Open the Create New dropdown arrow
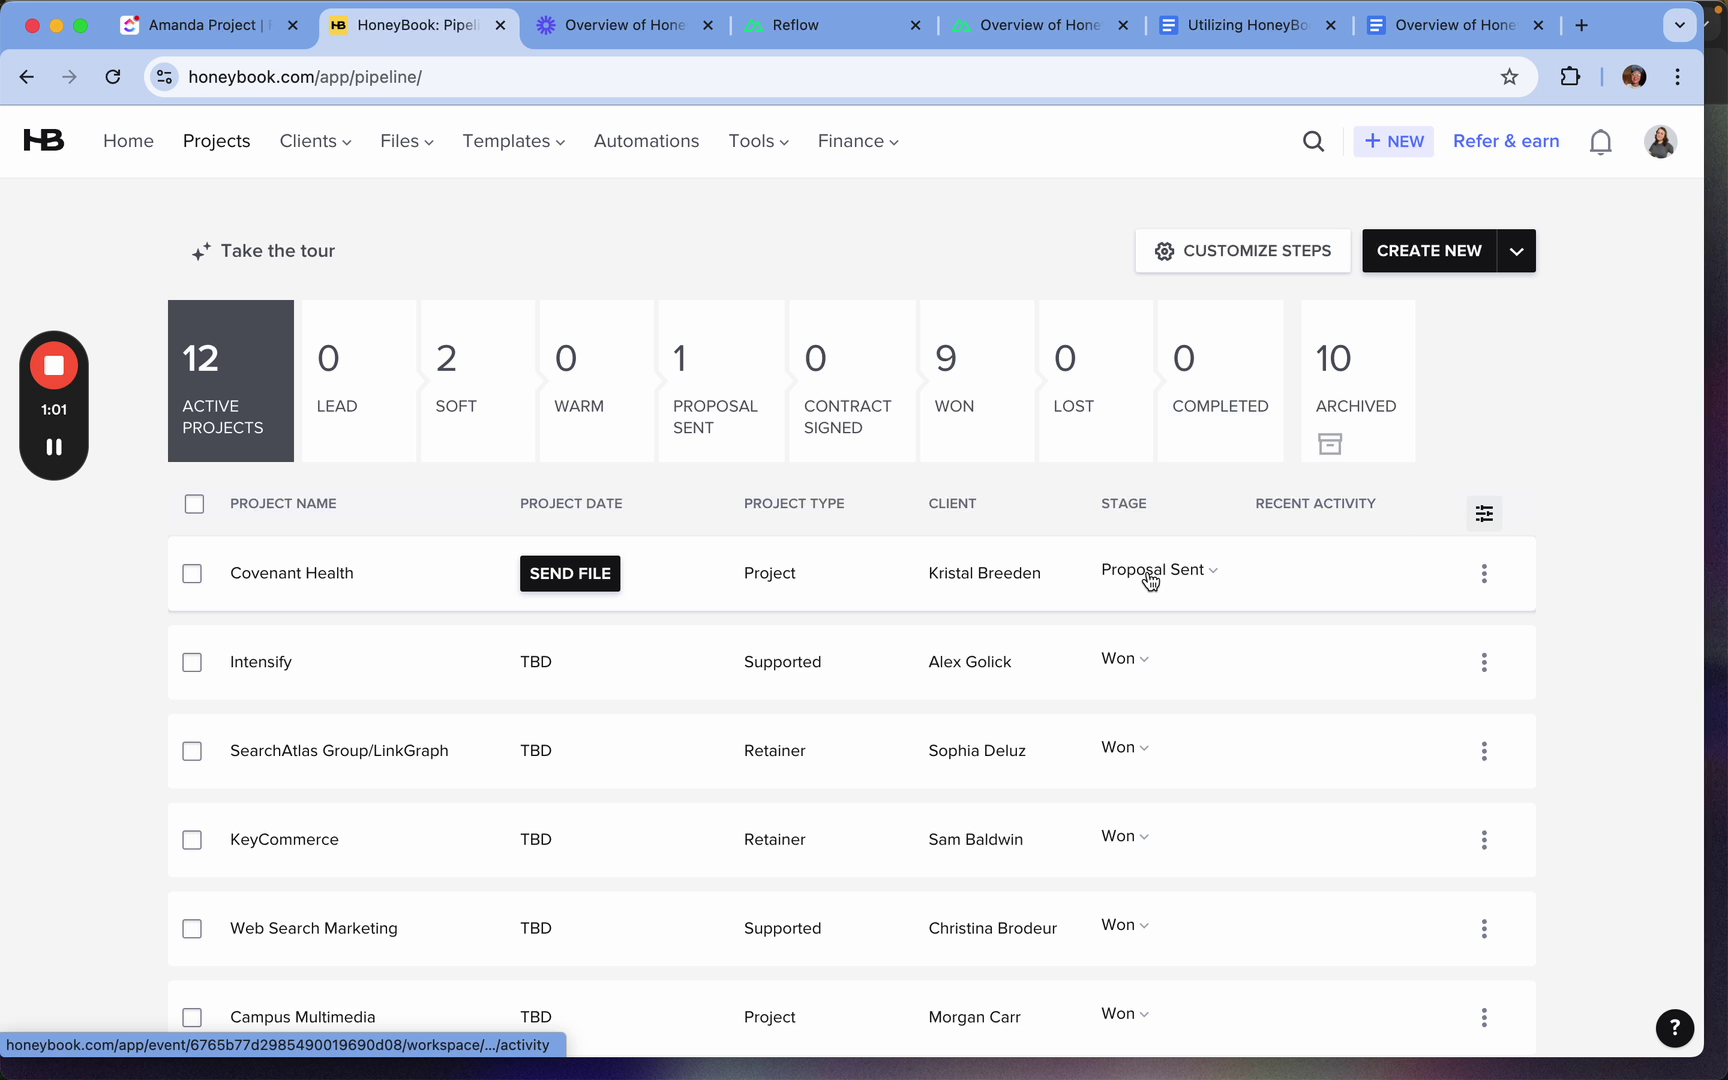The image size is (1728, 1080). [x=1516, y=251]
